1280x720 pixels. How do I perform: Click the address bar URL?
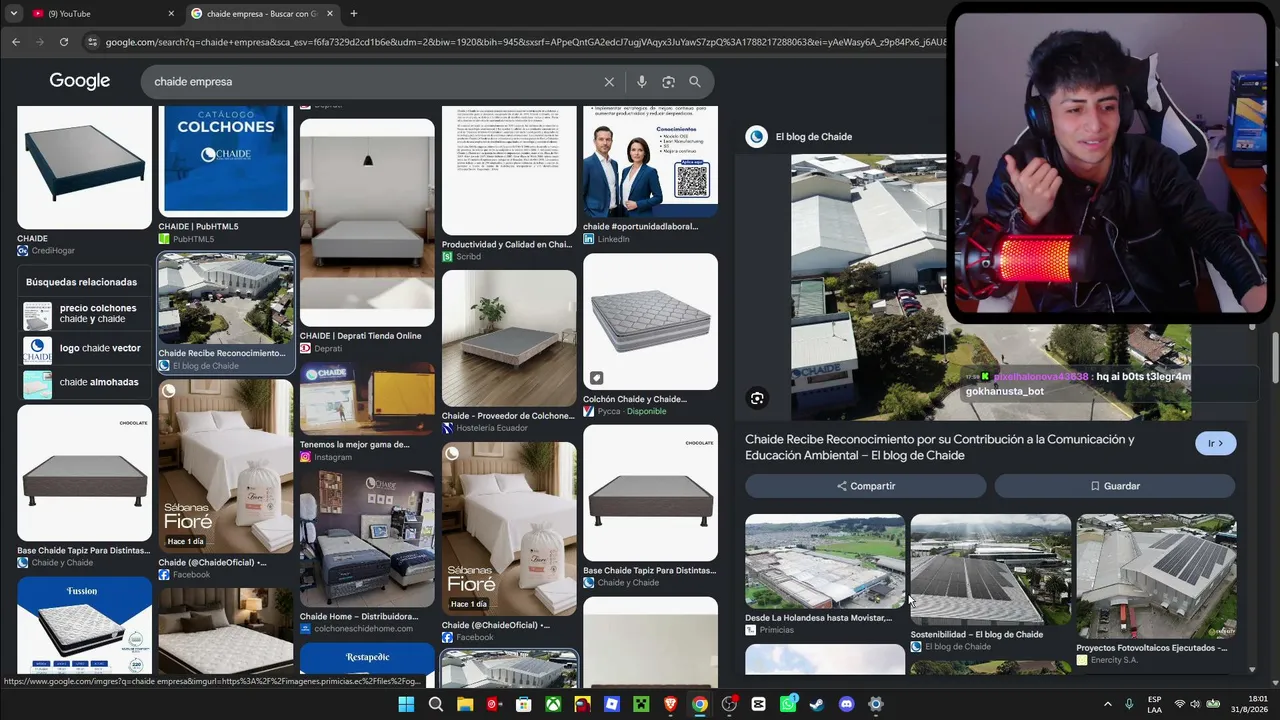(525, 42)
